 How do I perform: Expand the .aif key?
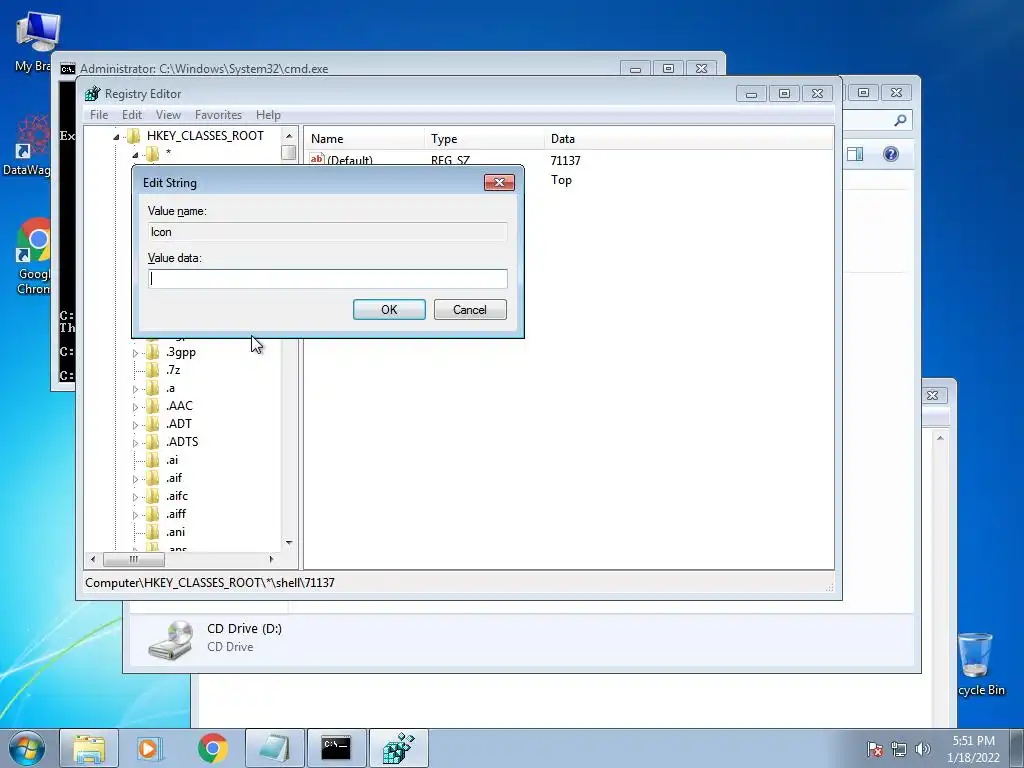[135, 479]
